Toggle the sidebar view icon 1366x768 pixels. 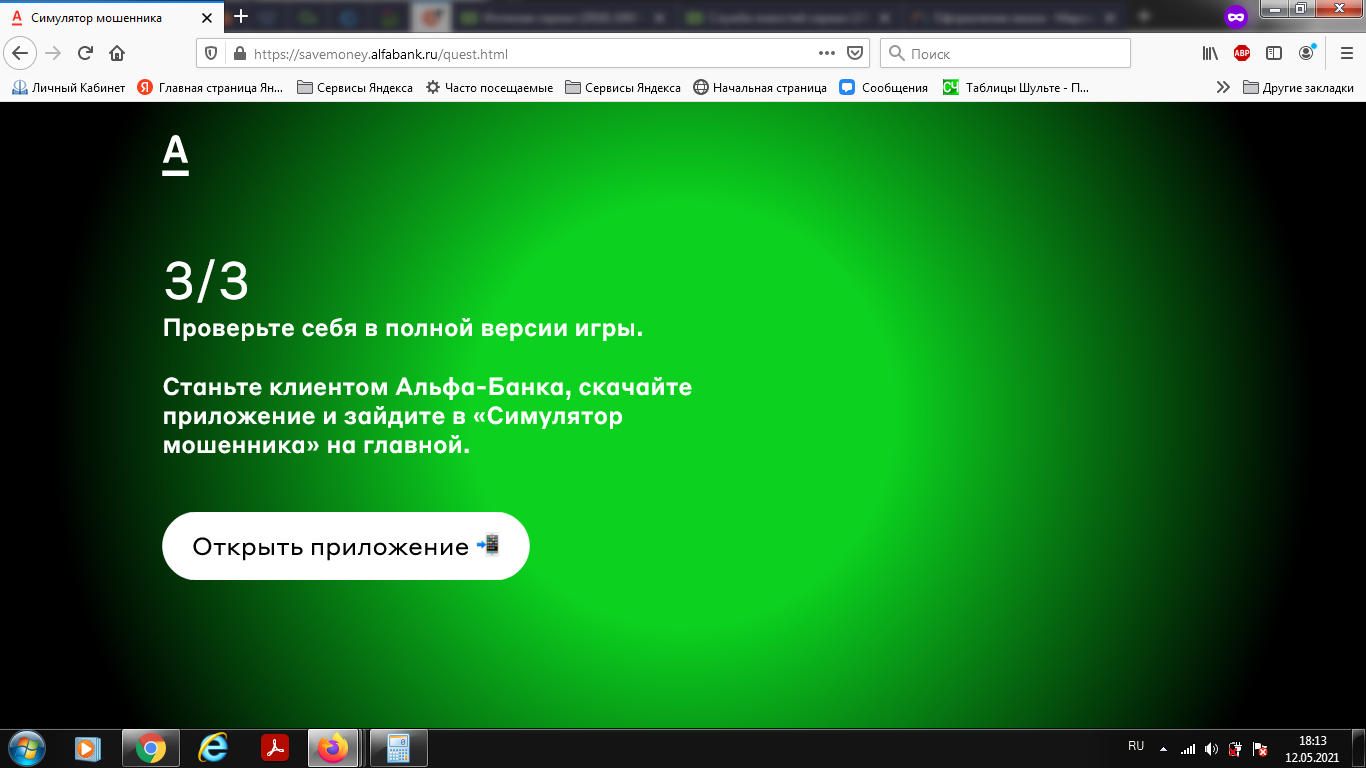pyautogui.click(x=1274, y=54)
